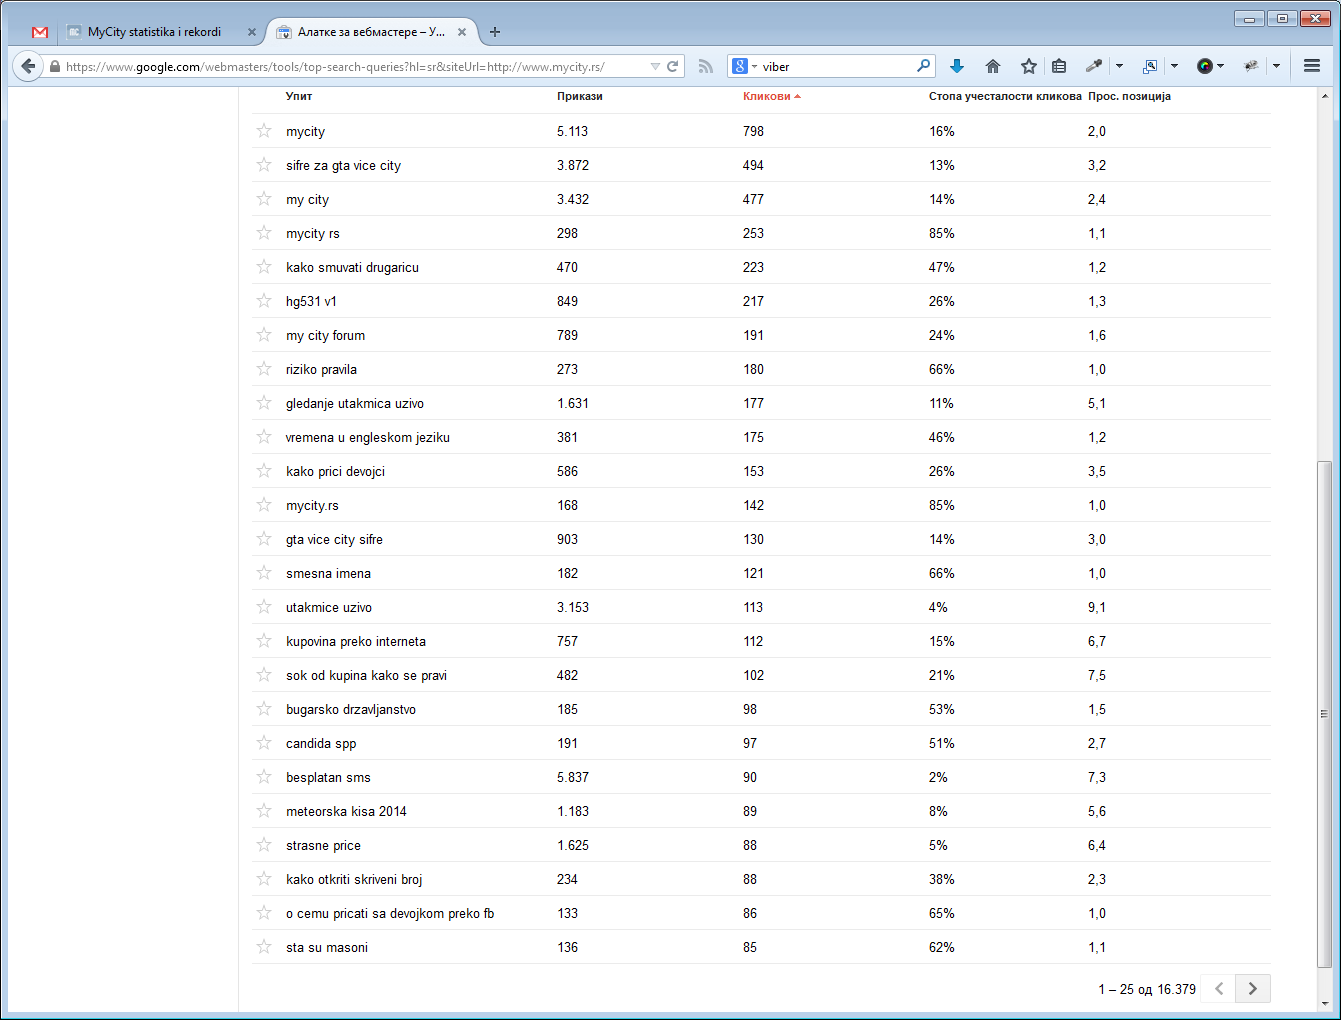The image size is (1341, 1020).
Task: Star the "riziko pravila" query
Action: [x=264, y=369]
